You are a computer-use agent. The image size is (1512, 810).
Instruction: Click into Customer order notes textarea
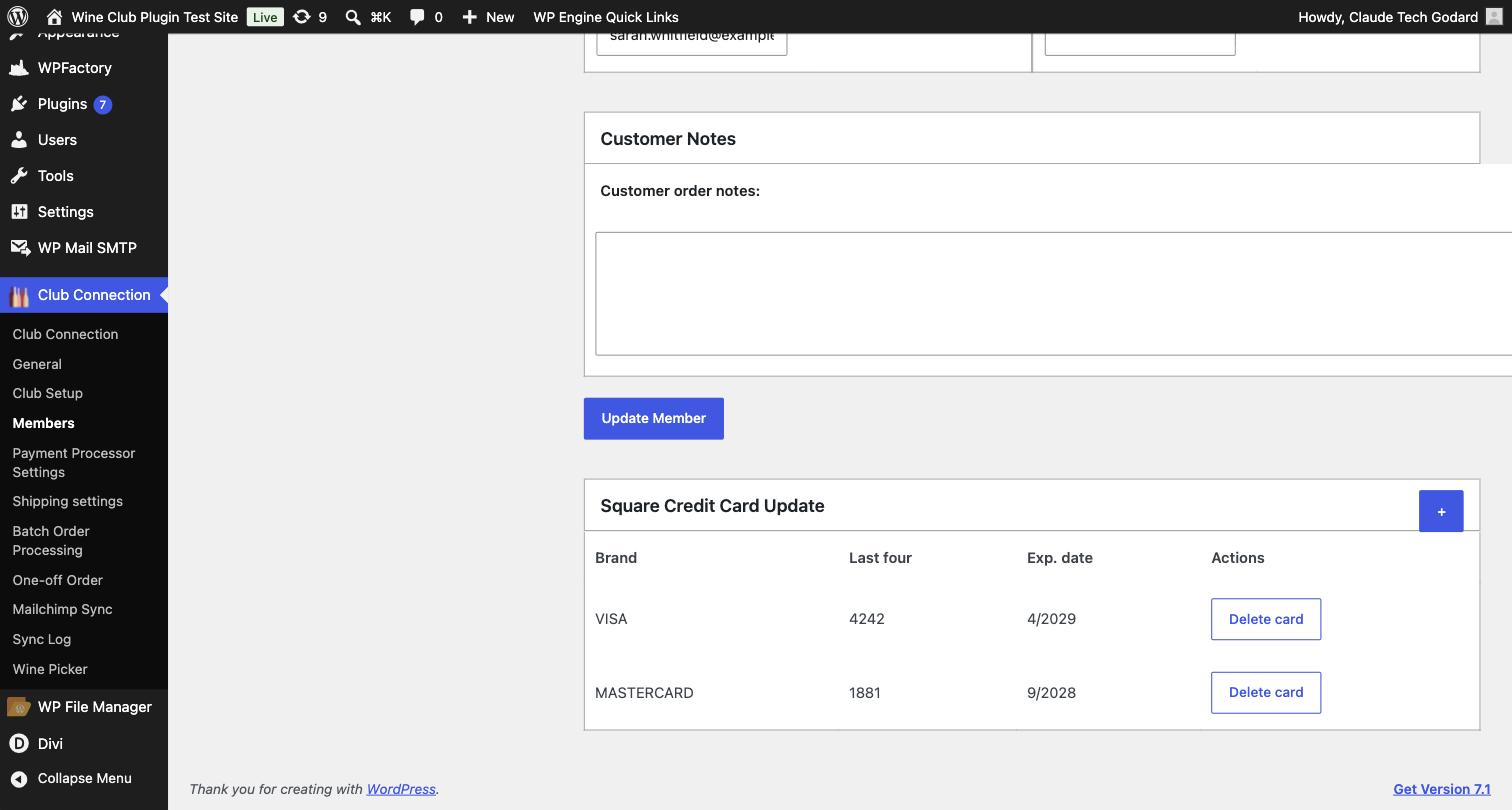1053,294
